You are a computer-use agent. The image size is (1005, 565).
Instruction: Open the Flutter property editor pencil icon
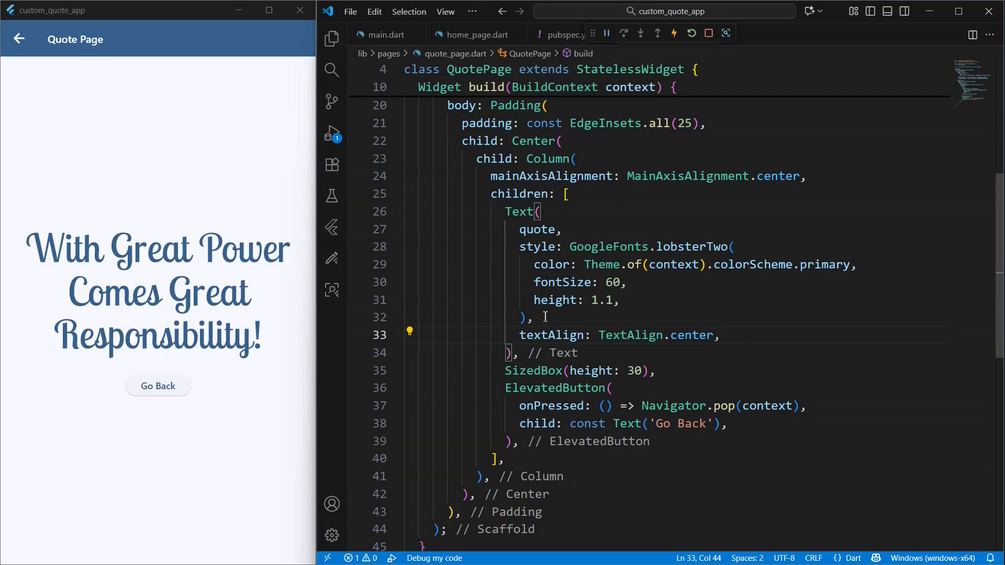(331, 258)
